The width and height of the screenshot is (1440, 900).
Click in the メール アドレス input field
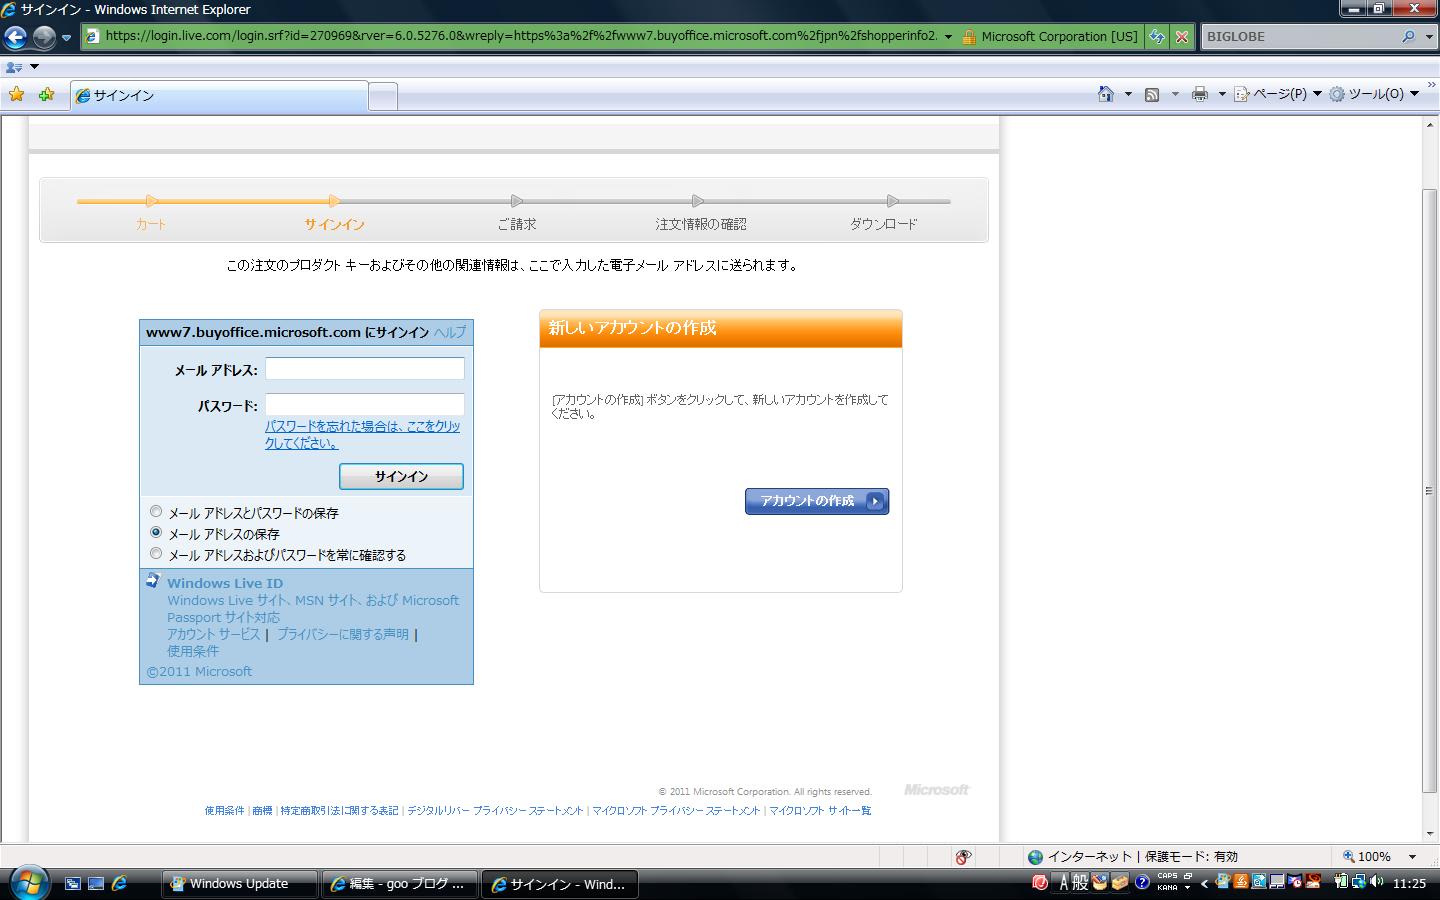[x=365, y=369]
